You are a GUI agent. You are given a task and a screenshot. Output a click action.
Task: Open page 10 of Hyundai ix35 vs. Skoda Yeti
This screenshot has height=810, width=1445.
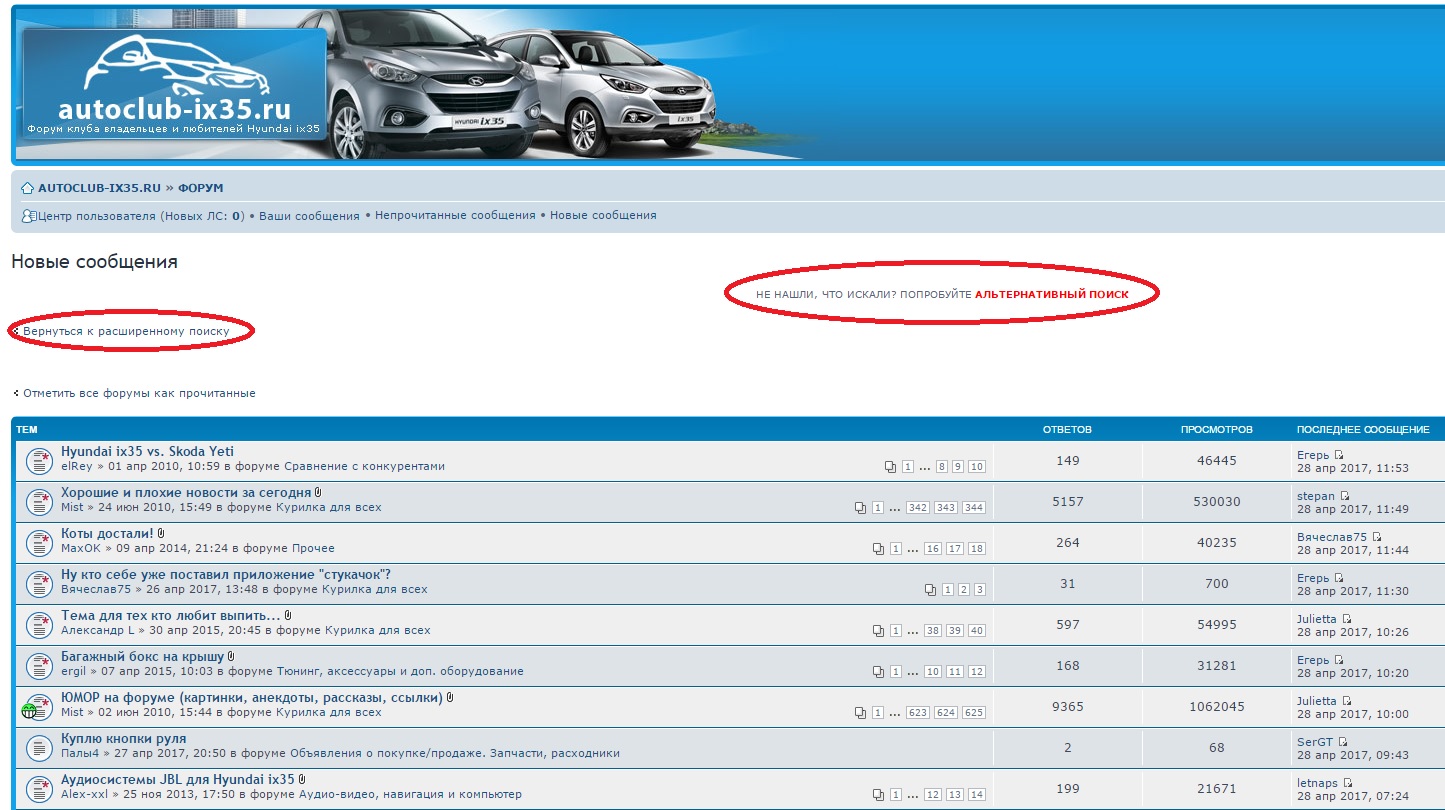977,467
